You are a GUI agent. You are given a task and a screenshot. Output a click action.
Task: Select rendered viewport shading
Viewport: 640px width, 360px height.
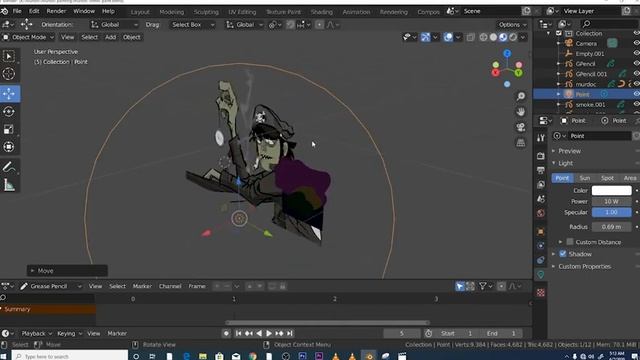pyautogui.click(x=513, y=37)
